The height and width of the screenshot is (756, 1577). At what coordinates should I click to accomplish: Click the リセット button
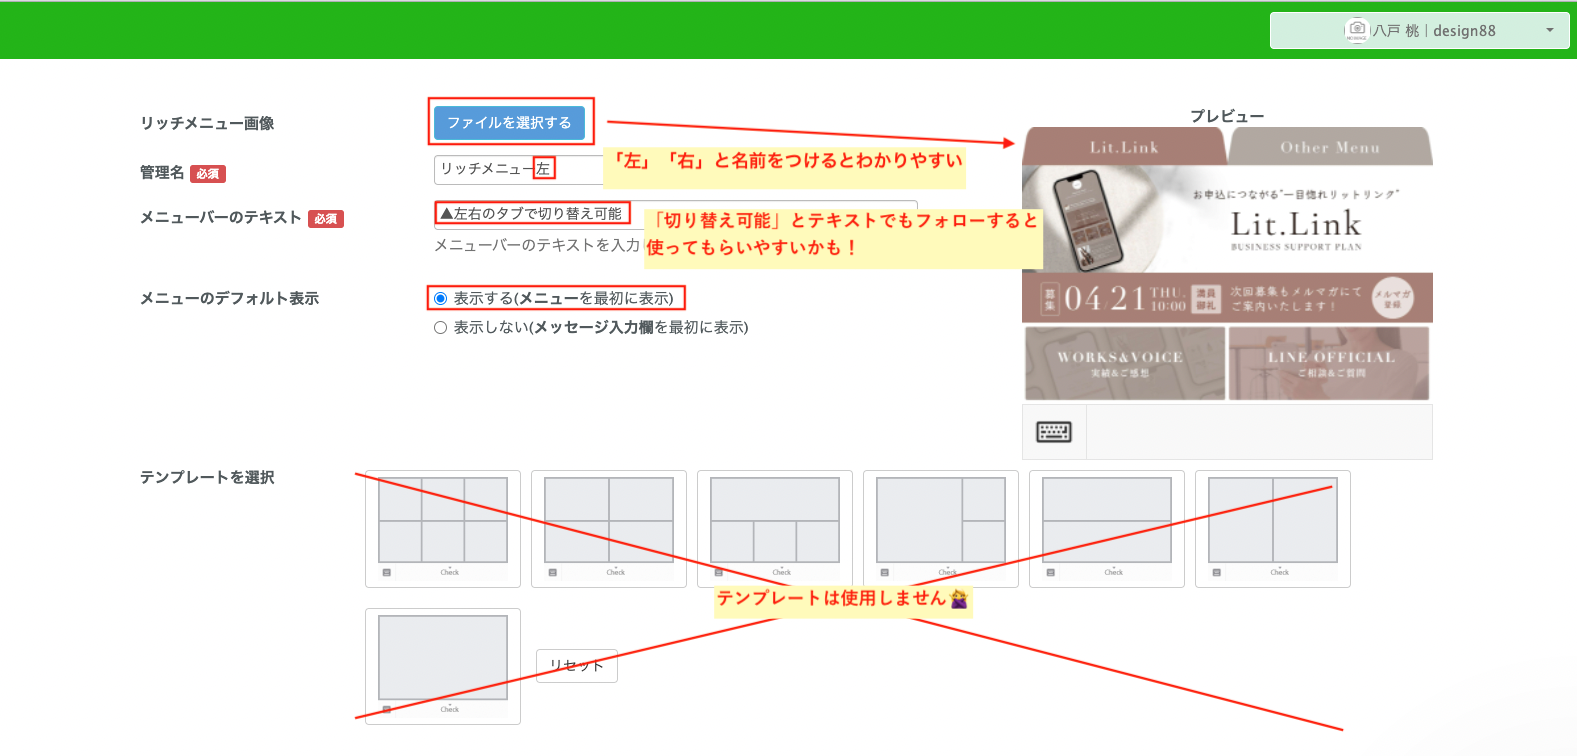coord(577,666)
